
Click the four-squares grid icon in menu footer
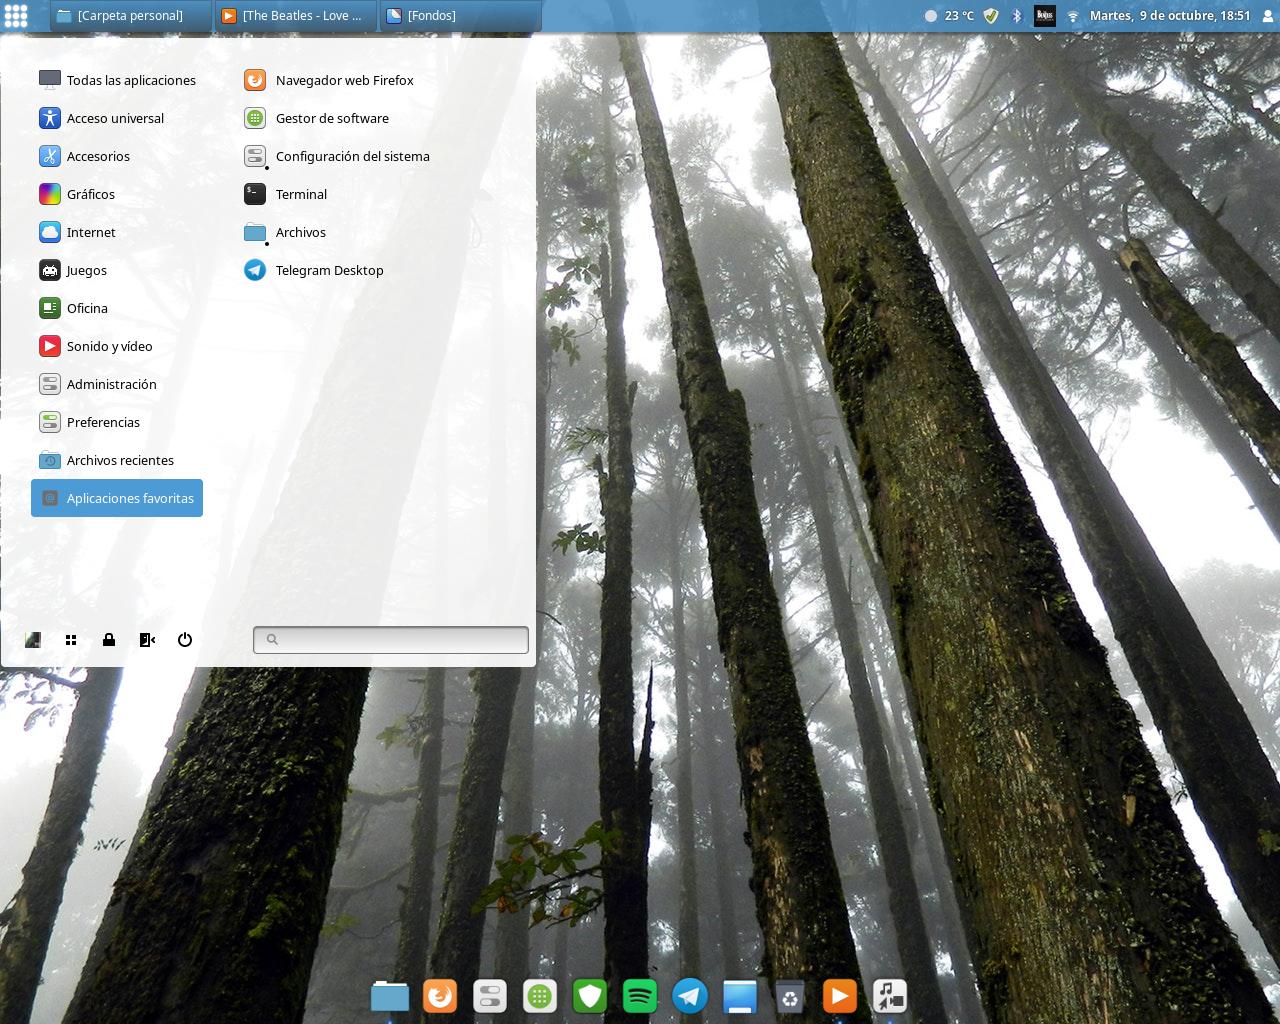click(71, 640)
